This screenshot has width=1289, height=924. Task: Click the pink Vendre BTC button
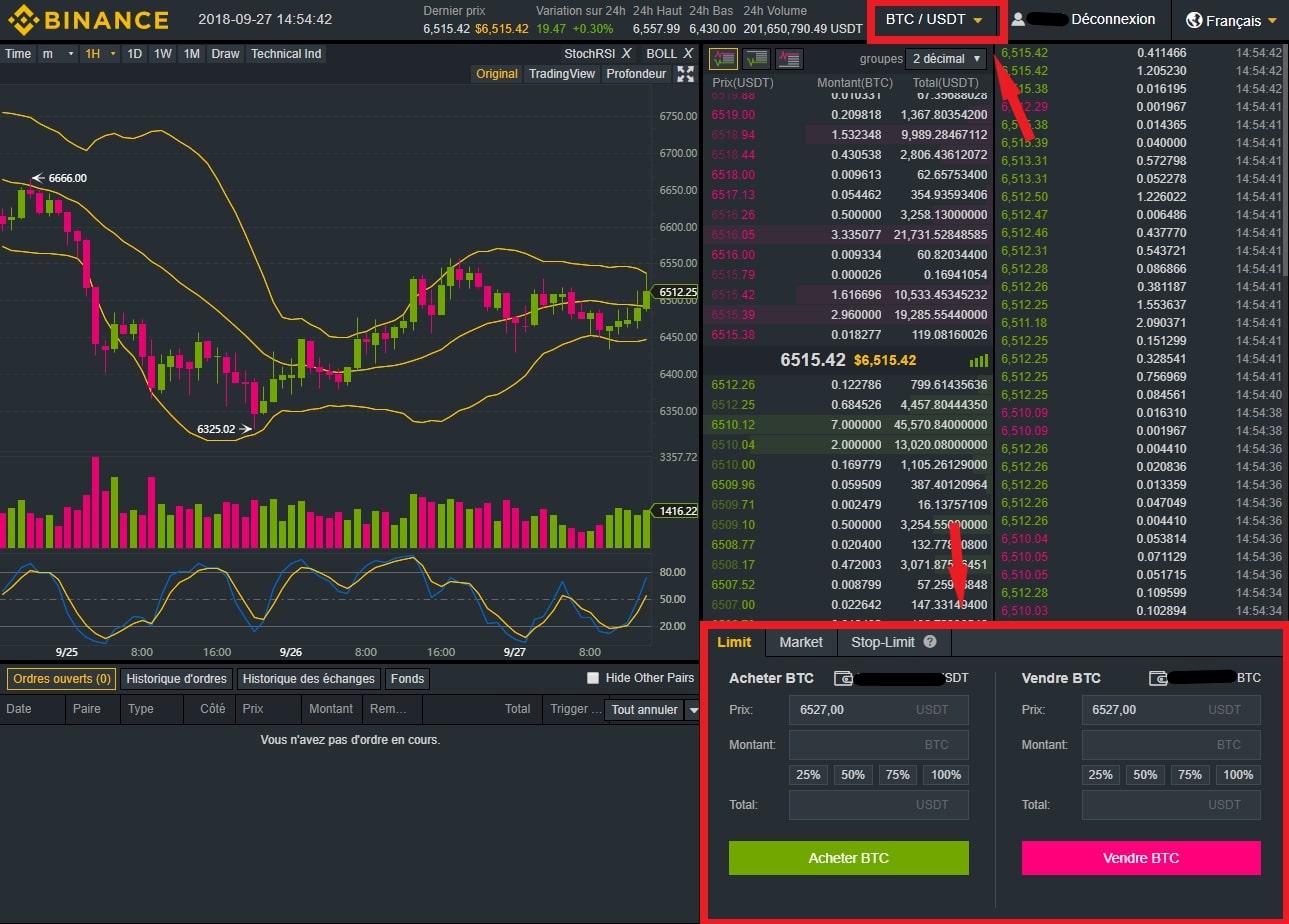click(1141, 858)
